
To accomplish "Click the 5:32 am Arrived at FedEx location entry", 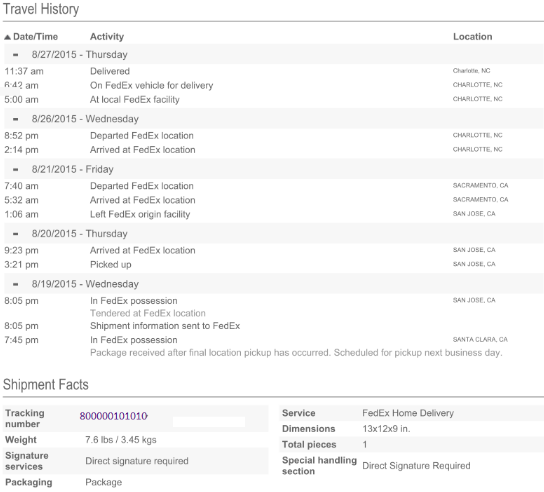I will [143, 200].
